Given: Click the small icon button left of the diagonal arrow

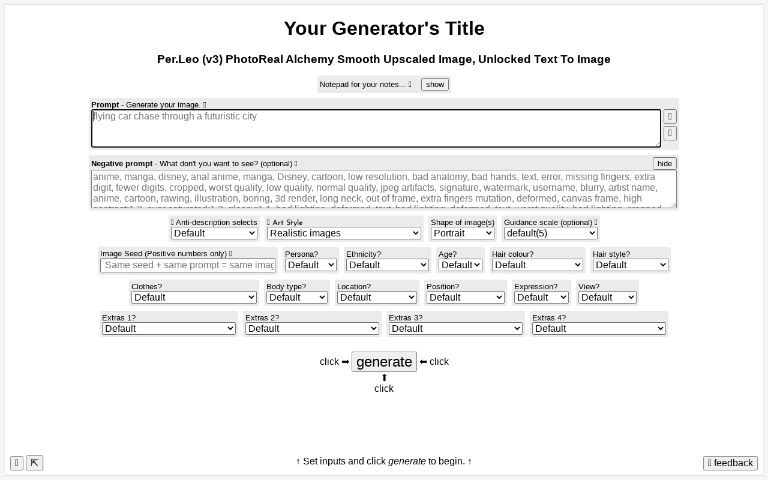Looking at the screenshot, I should pyautogui.click(x=16, y=462).
